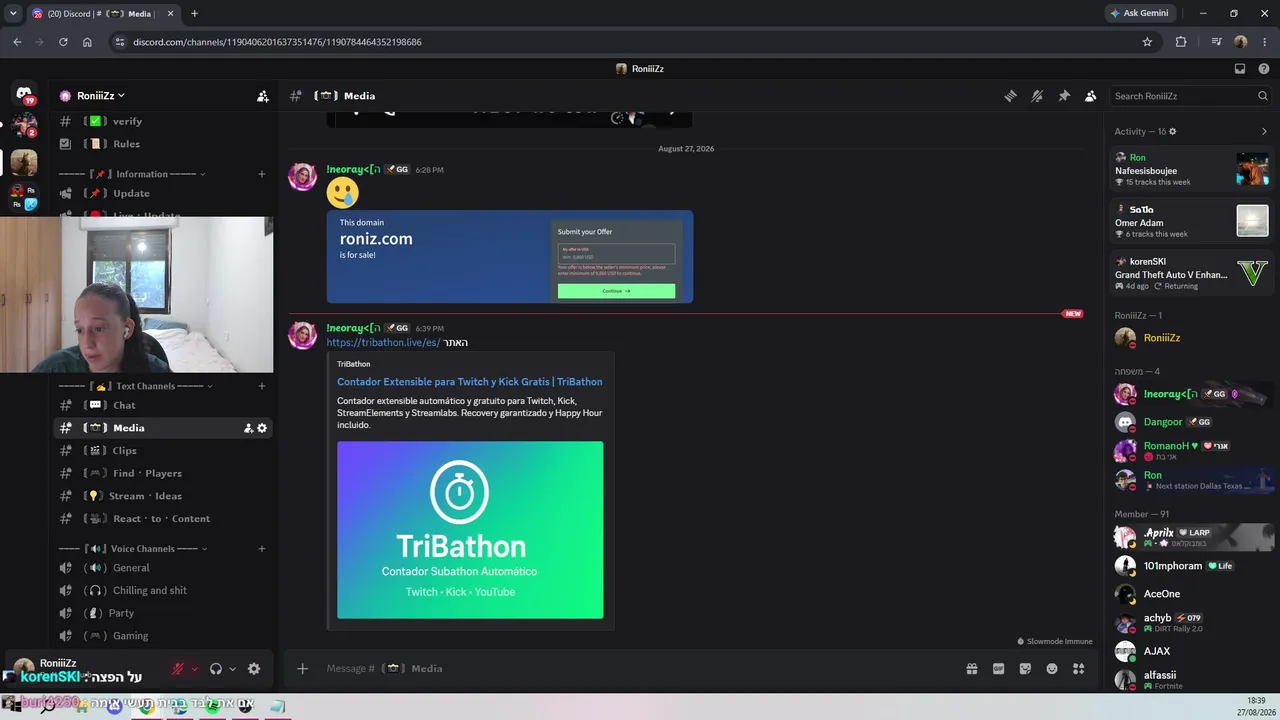Open the Clips channel
This screenshot has height=720, width=1280.
[x=160, y=451]
